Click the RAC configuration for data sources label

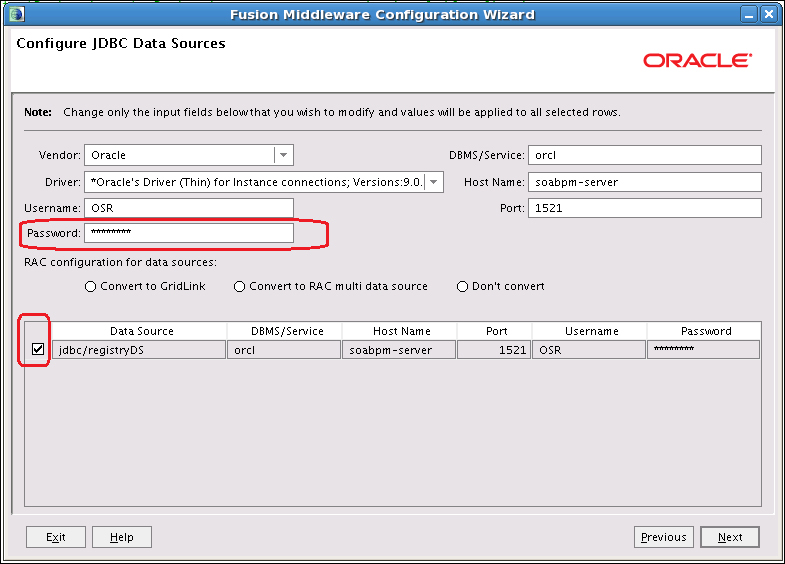click(x=120, y=262)
